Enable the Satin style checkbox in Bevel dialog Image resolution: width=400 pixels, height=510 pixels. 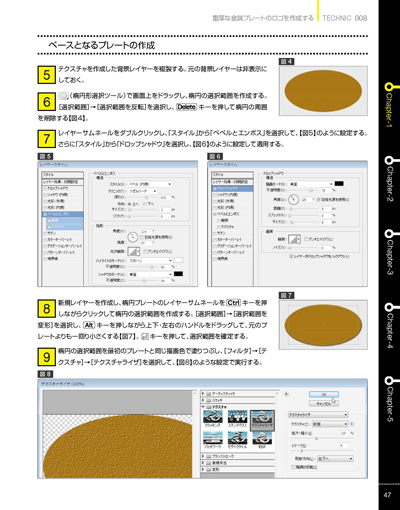(45, 233)
